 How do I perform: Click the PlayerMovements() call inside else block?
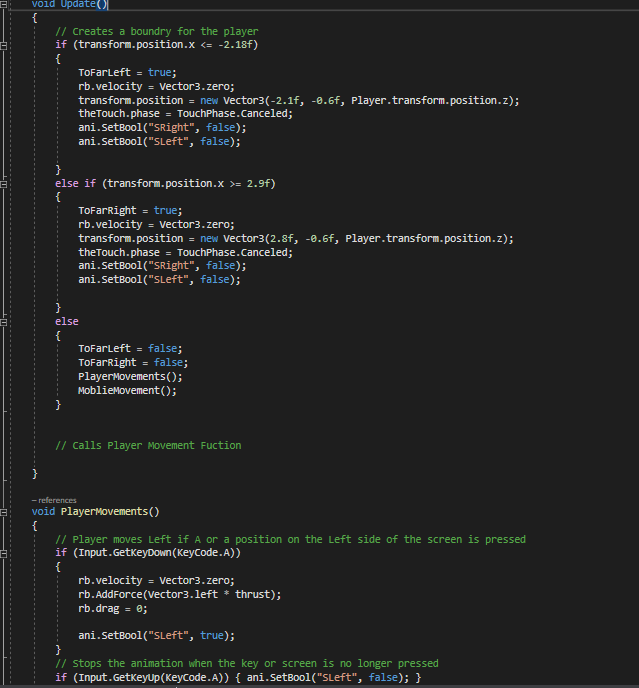pyautogui.click(x=130, y=376)
